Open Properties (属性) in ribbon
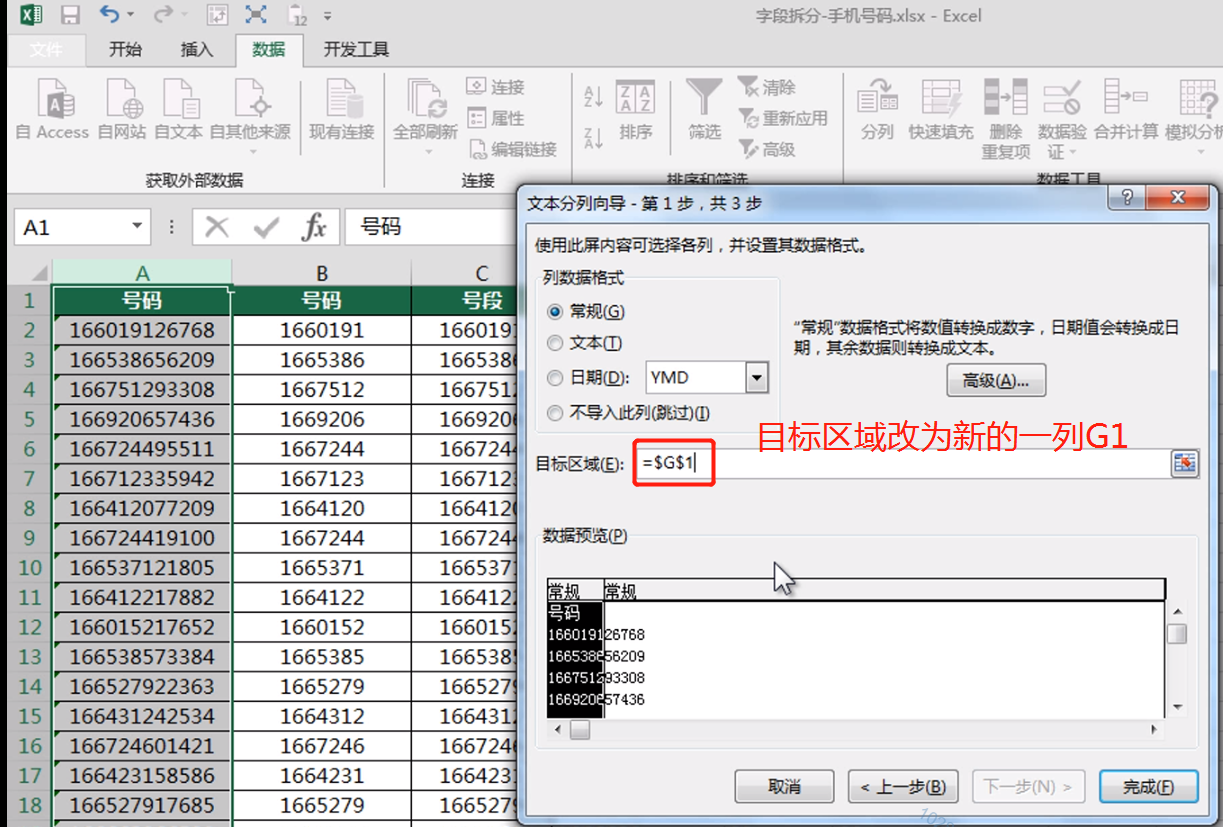The width and height of the screenshot is (1223, 827). tap(497, 118)
